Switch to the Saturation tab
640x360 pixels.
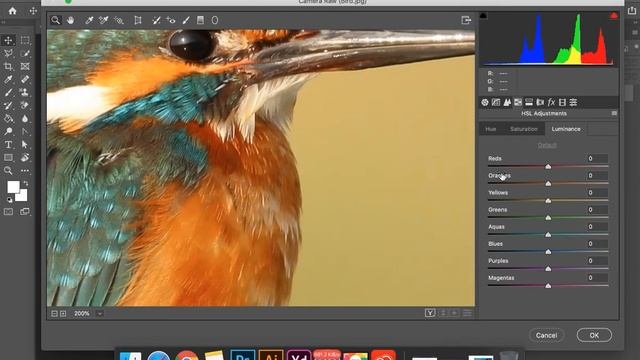[524, 129]
